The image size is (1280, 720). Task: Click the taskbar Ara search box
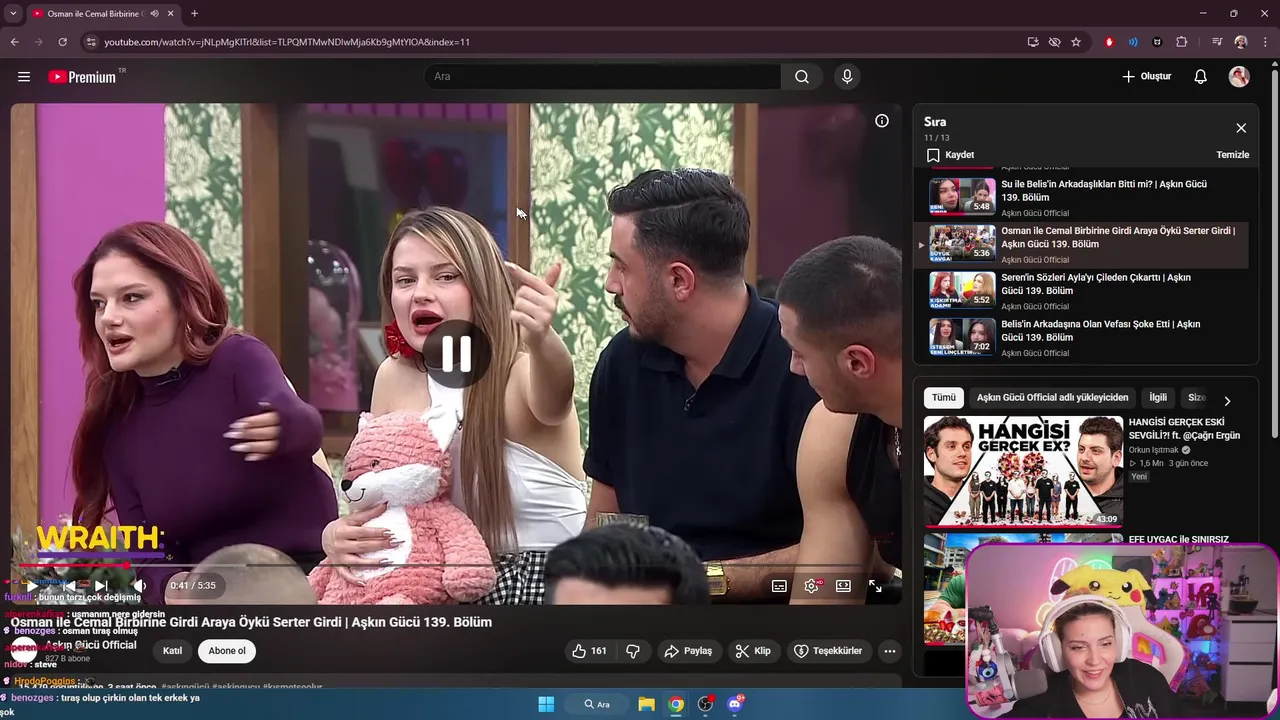click(598, 704)
